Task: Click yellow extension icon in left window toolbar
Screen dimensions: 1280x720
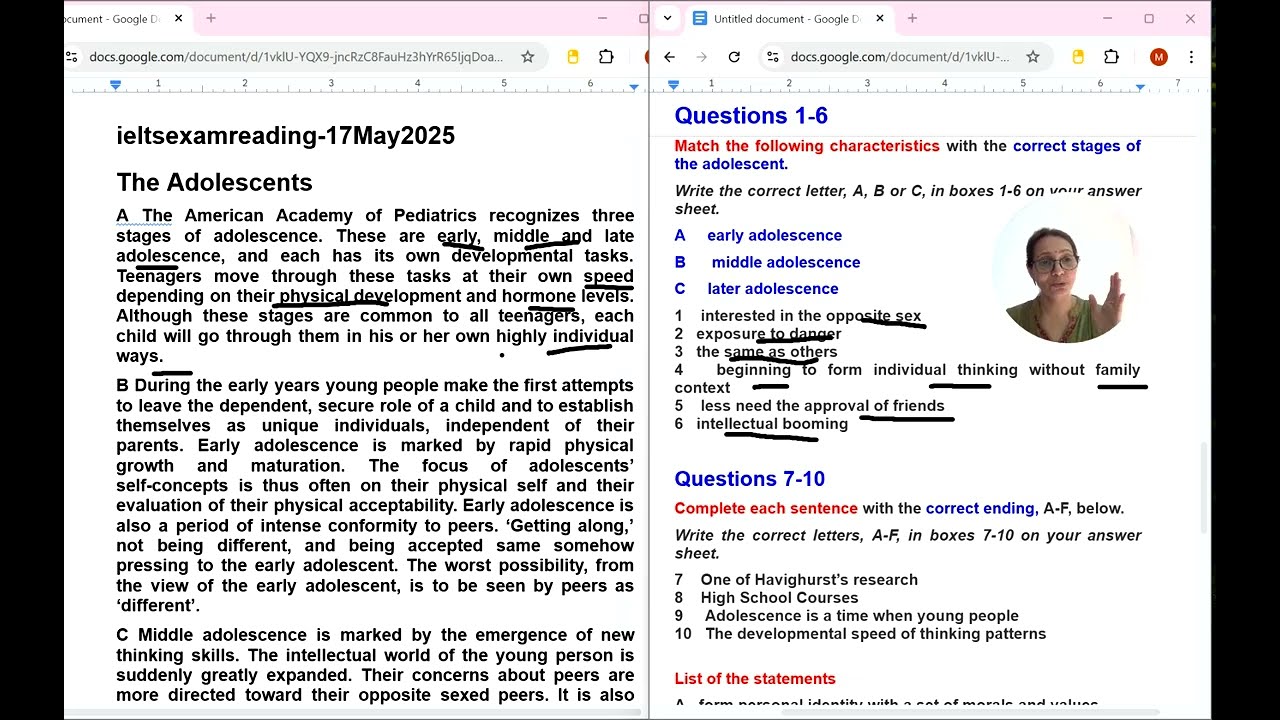Action: (x=573, y=57)
